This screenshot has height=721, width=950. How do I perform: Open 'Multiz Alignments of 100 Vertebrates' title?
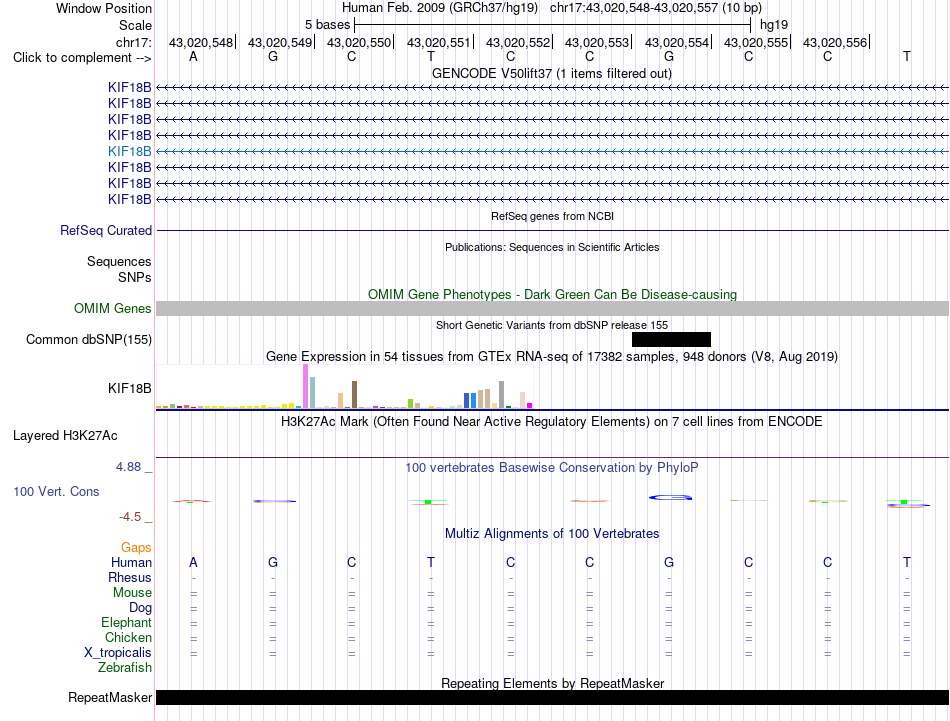click(x=552, y=534)
